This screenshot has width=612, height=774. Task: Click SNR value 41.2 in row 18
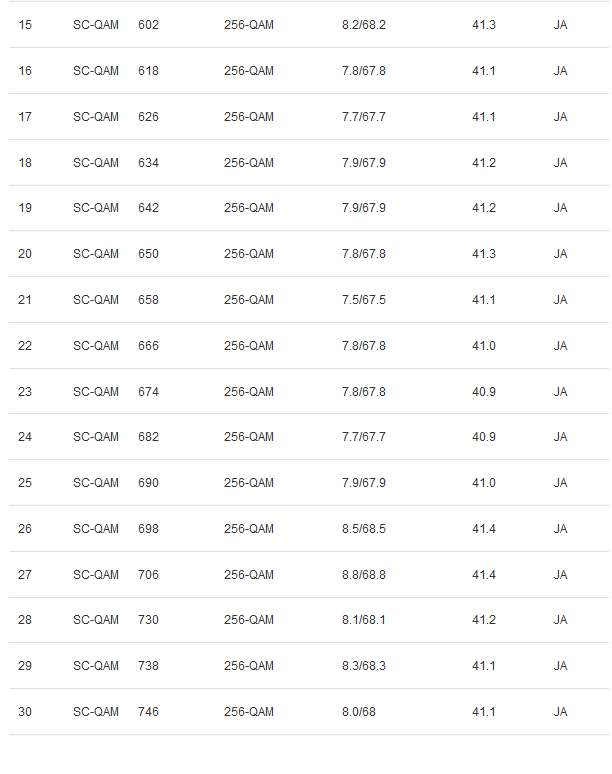coord(484,162)
